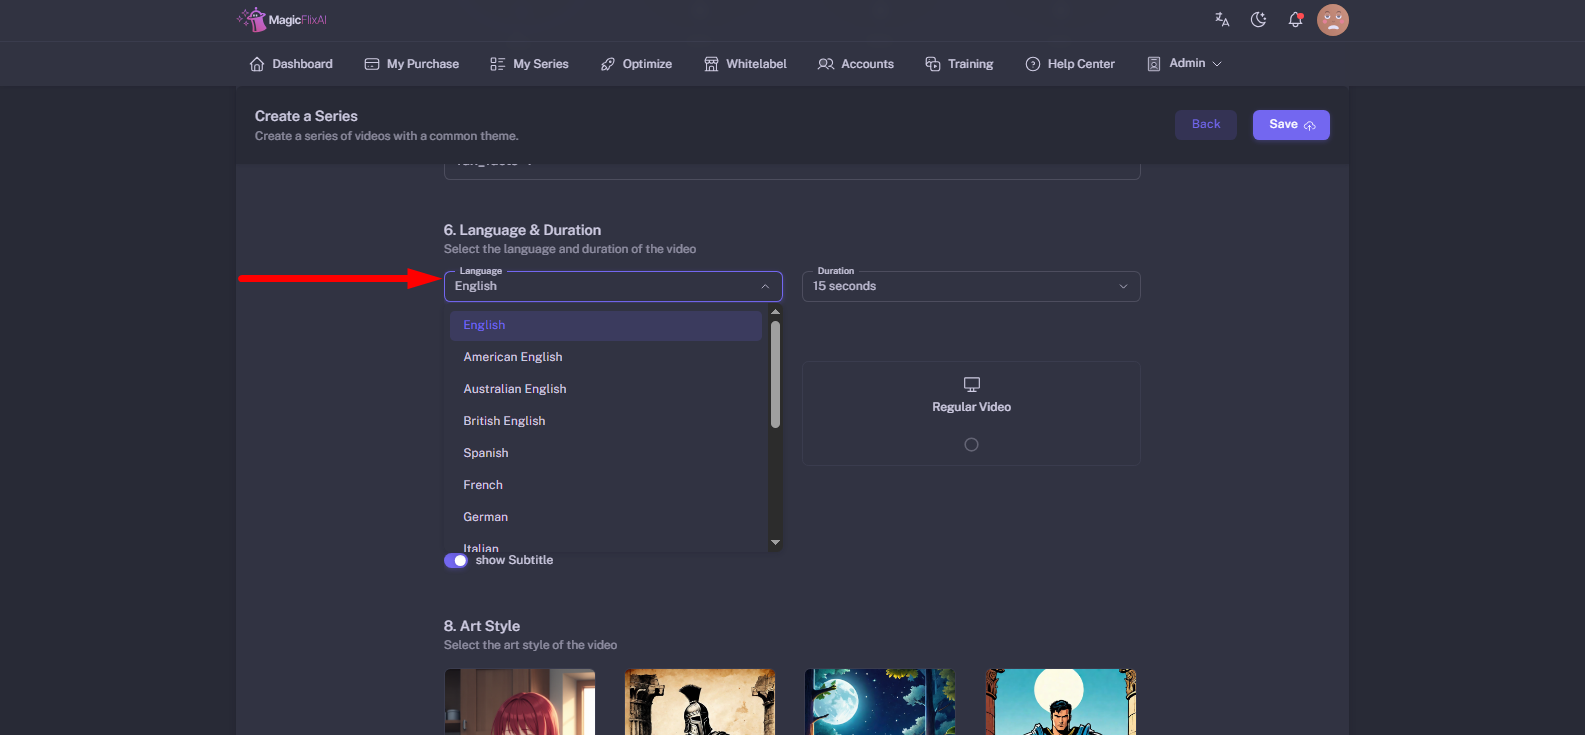1585x735 pixels.
Task: Select the Regular Video radio button
Action: (971, 445)
